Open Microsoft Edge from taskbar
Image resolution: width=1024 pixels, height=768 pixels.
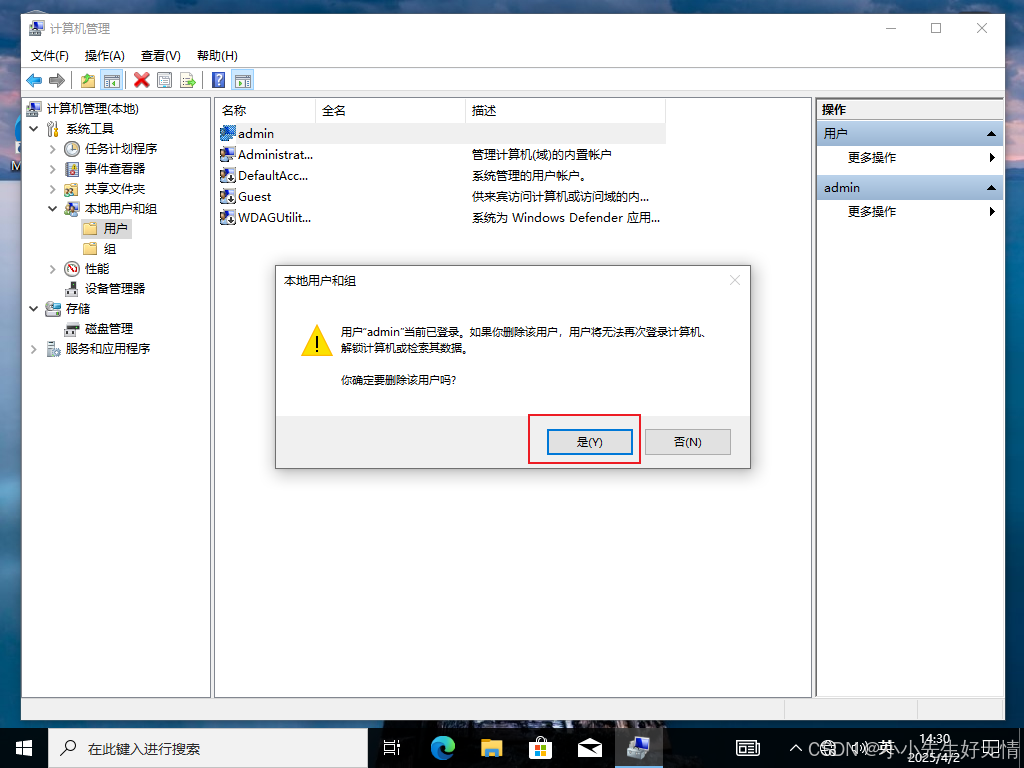click(x=443, y=748)
